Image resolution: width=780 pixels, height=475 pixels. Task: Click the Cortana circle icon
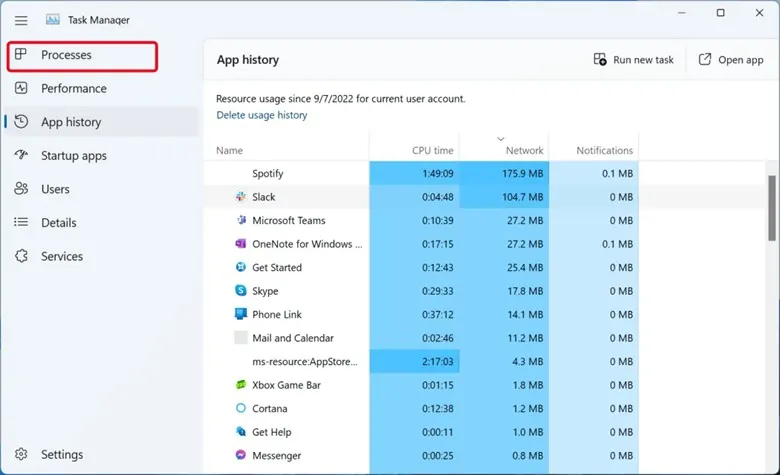click(241, 408)
